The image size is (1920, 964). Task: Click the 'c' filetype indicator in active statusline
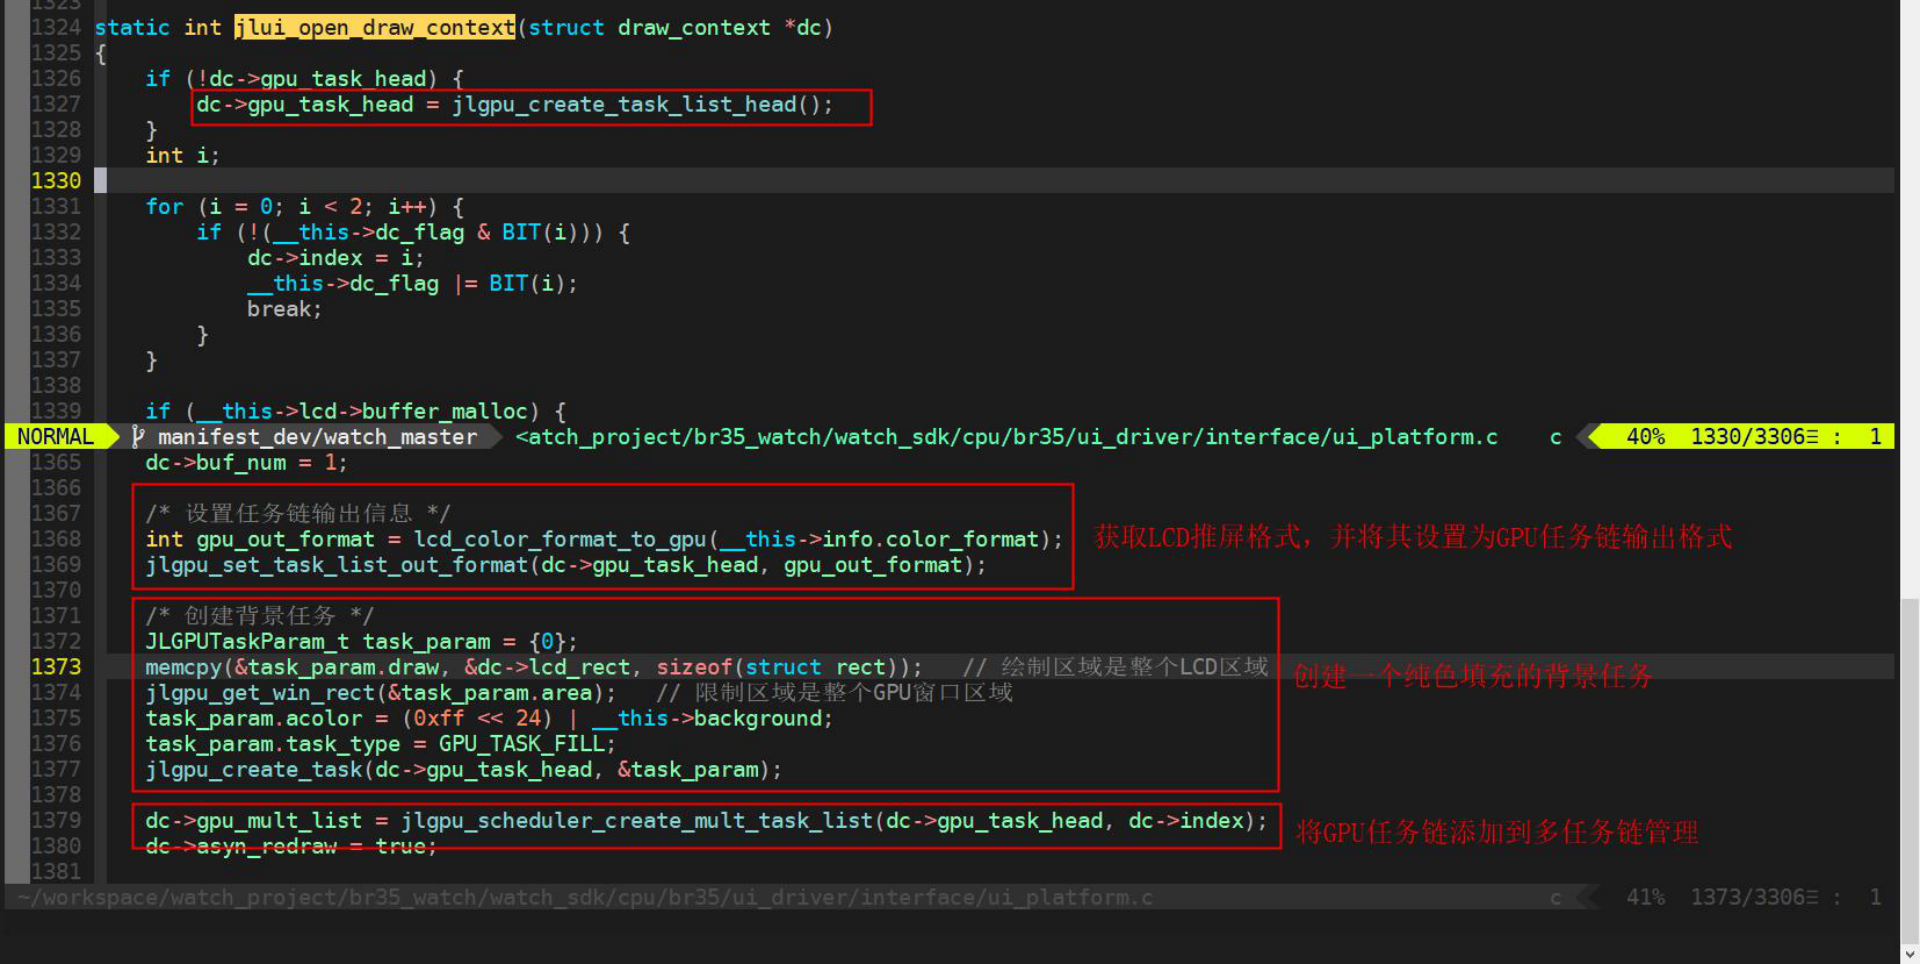pyautogui.click(x=1555, y=437)
